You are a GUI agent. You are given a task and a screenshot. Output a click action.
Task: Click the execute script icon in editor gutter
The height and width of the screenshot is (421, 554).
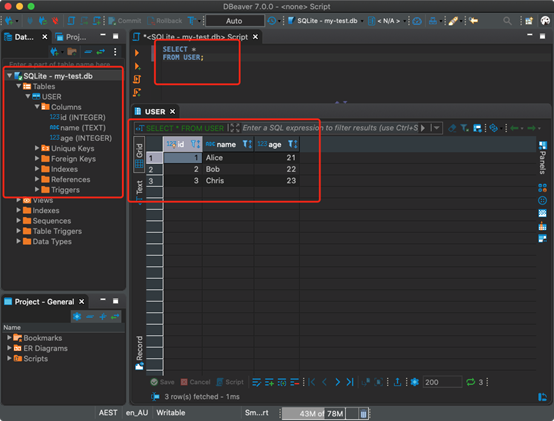137,79
